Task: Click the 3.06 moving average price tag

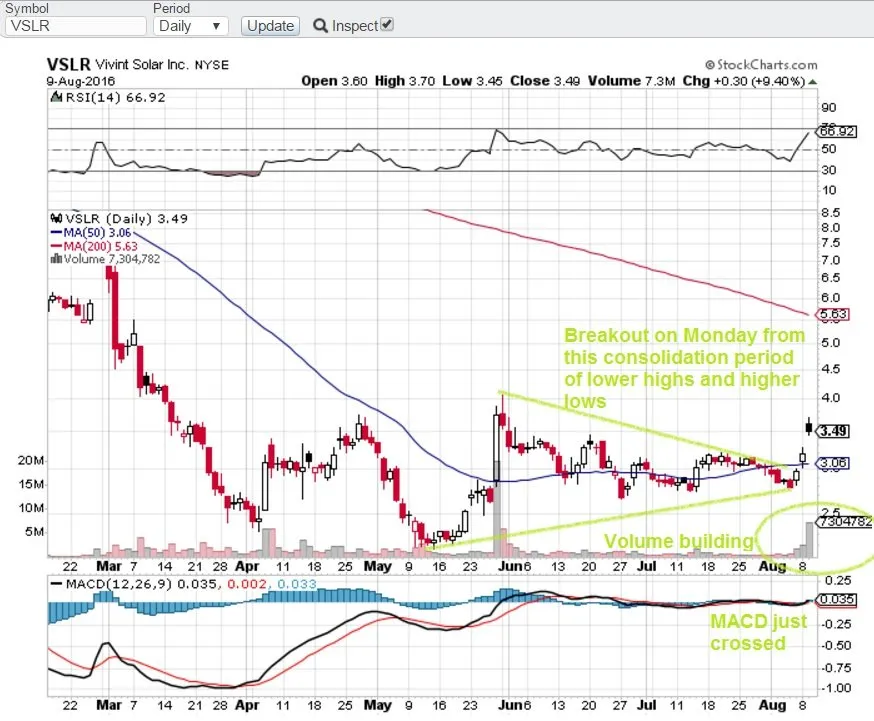Action: (833, 463)
